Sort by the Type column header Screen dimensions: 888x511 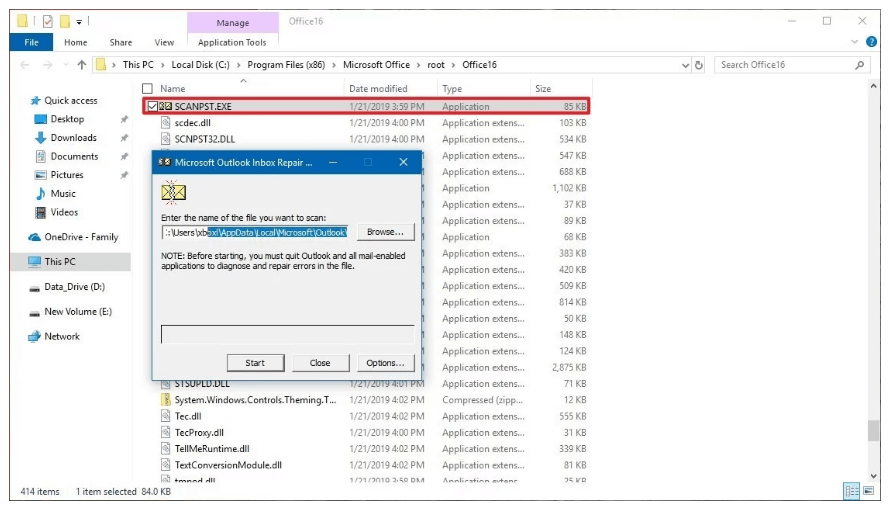pos(452,89)
